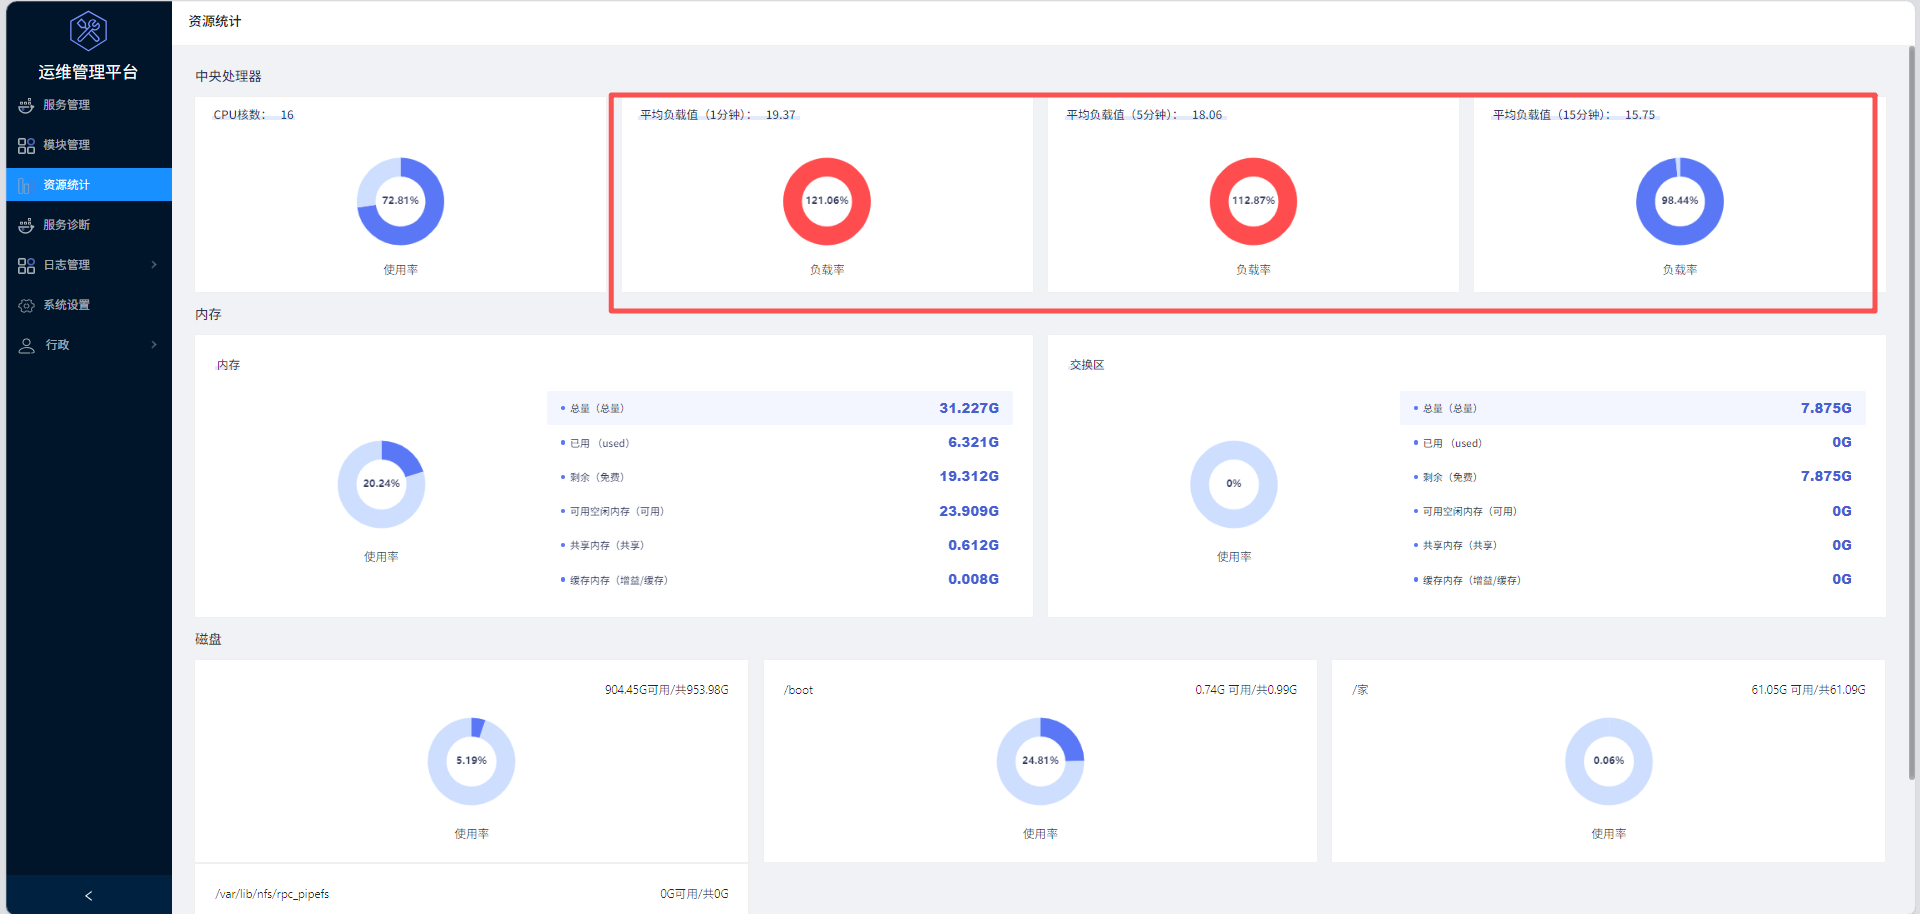This screenshot has width=1920, height=914.
Task: Click the 服务管理 sidebar icon
Action: [26, 105]
